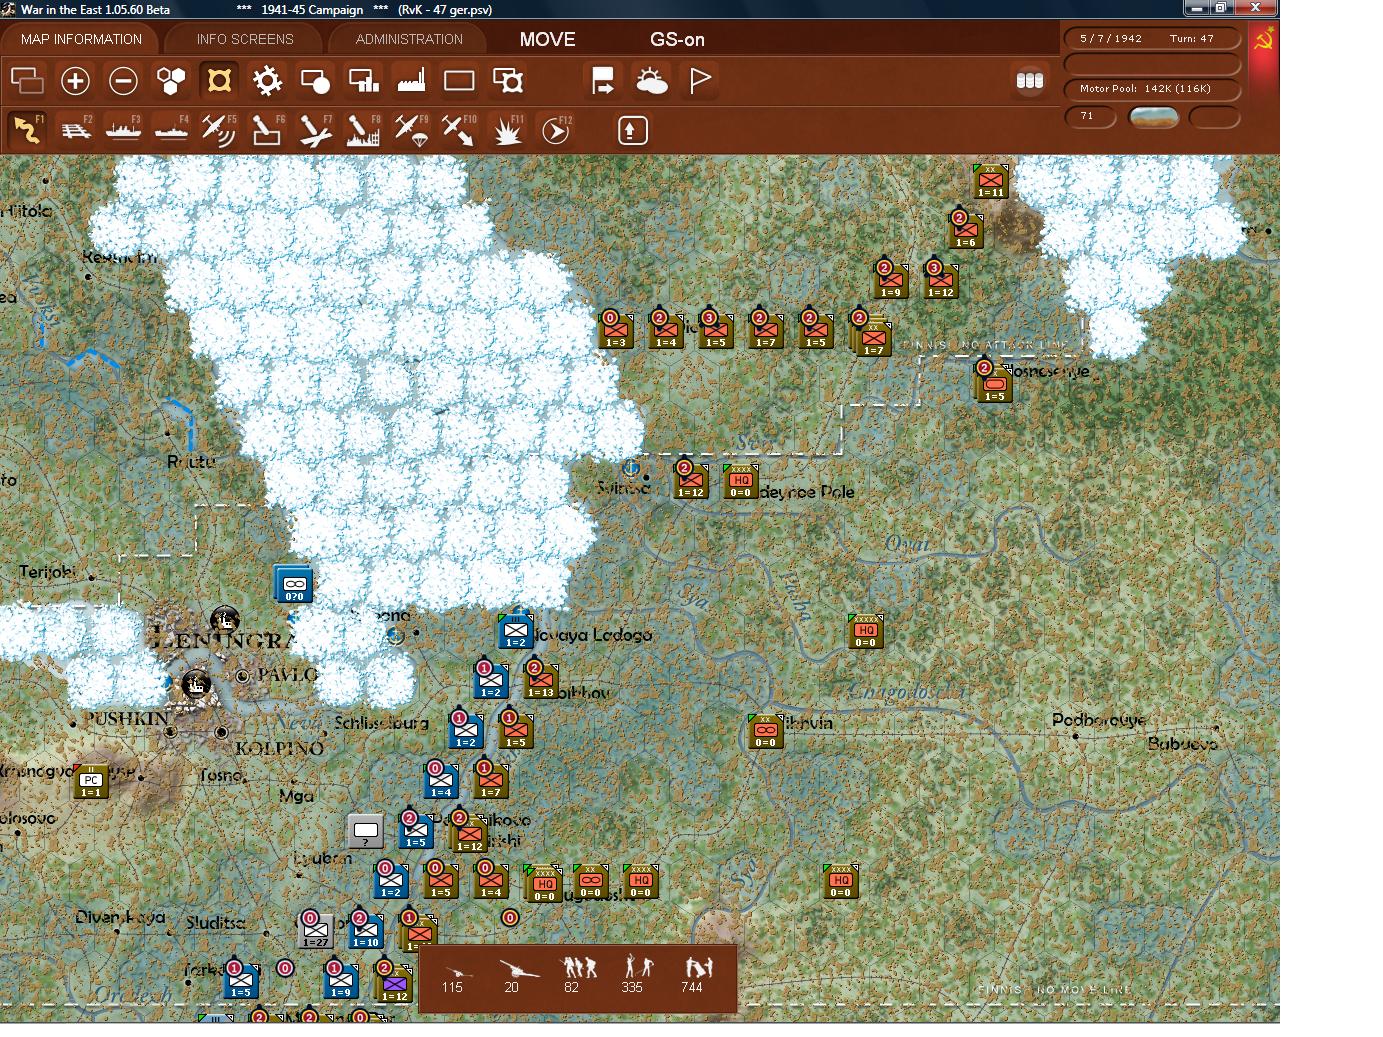This screenshot has height=1037, width=1383.
Task: Click the explosion F11 mode icon
Action: tap(508, 130)
